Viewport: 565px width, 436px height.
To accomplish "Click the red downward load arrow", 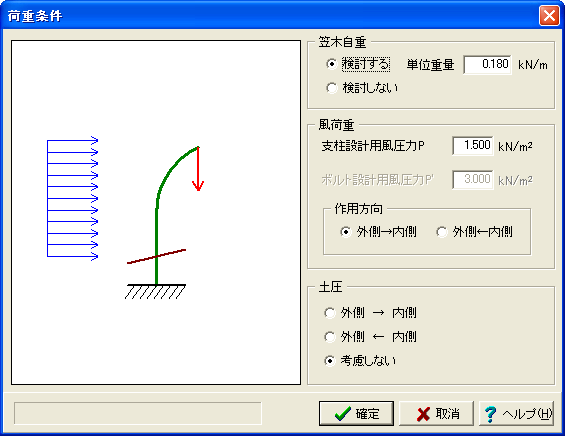I will tap(198, 169).
